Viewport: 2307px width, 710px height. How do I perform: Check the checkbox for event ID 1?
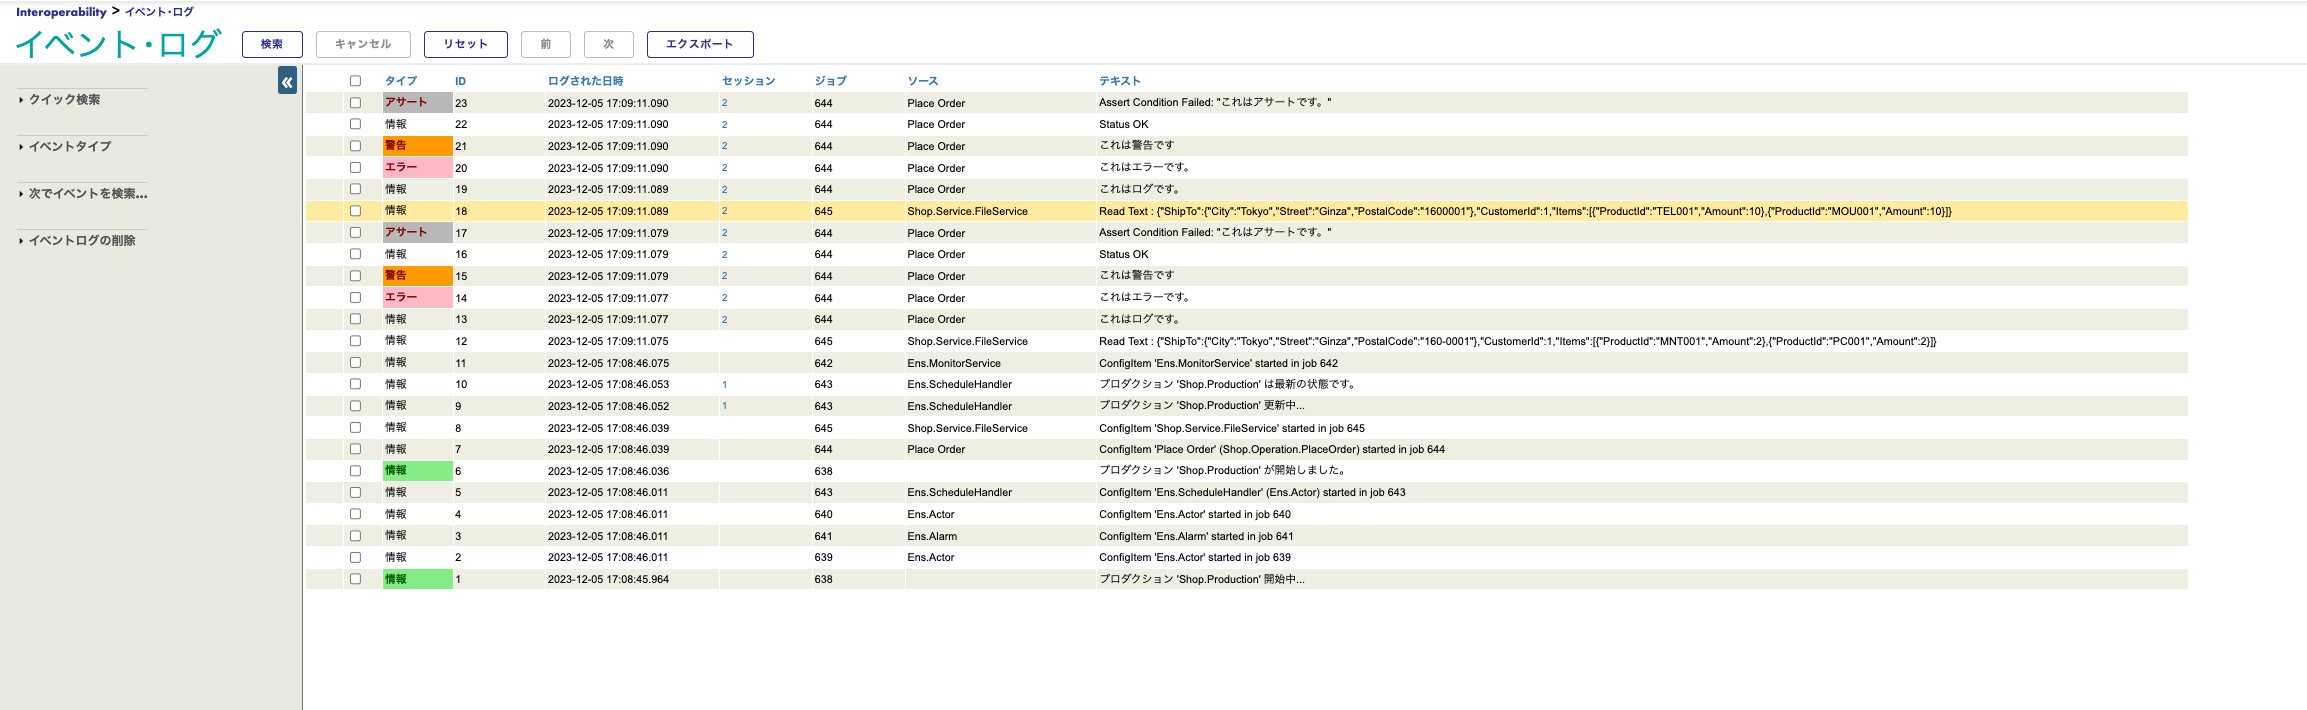click(355, 579)
